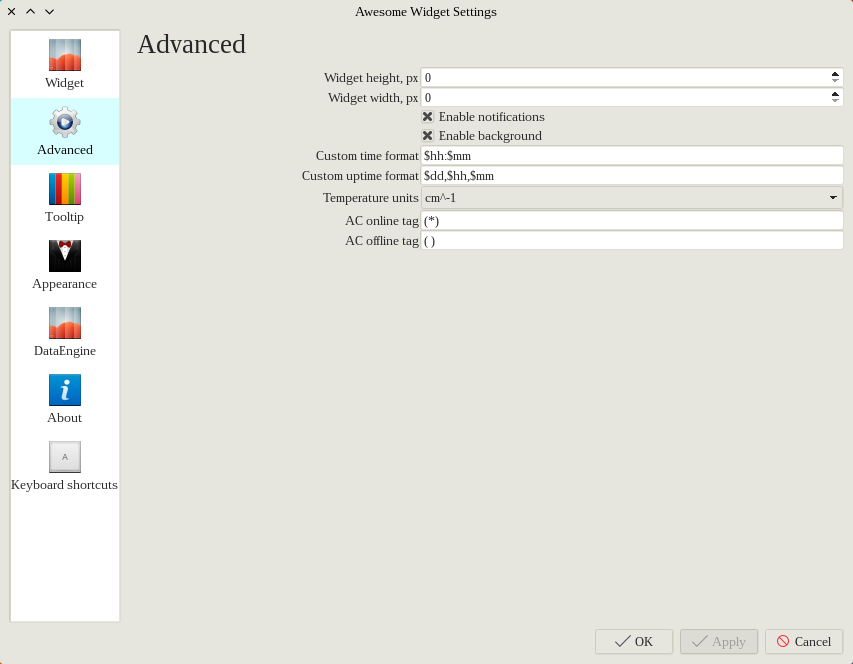The height and width of the screenshot is (664, 853).
Task: Focus the Custom uptime format field
Action: click(x=632, y=175)
